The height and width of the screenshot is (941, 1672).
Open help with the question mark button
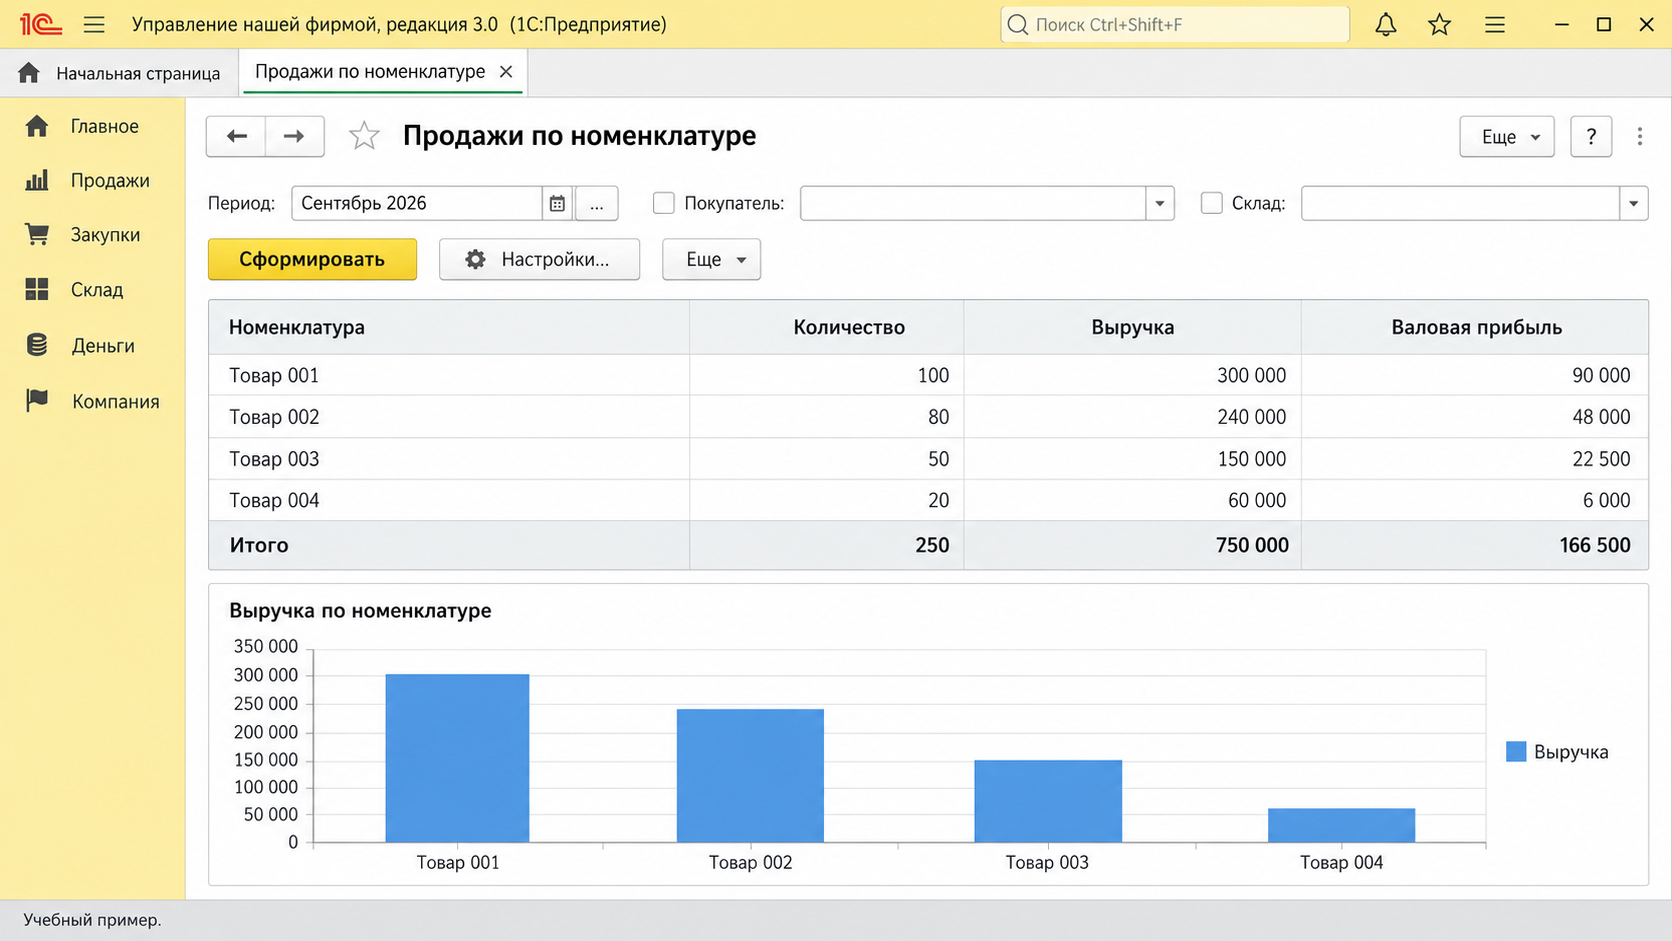1591,136
